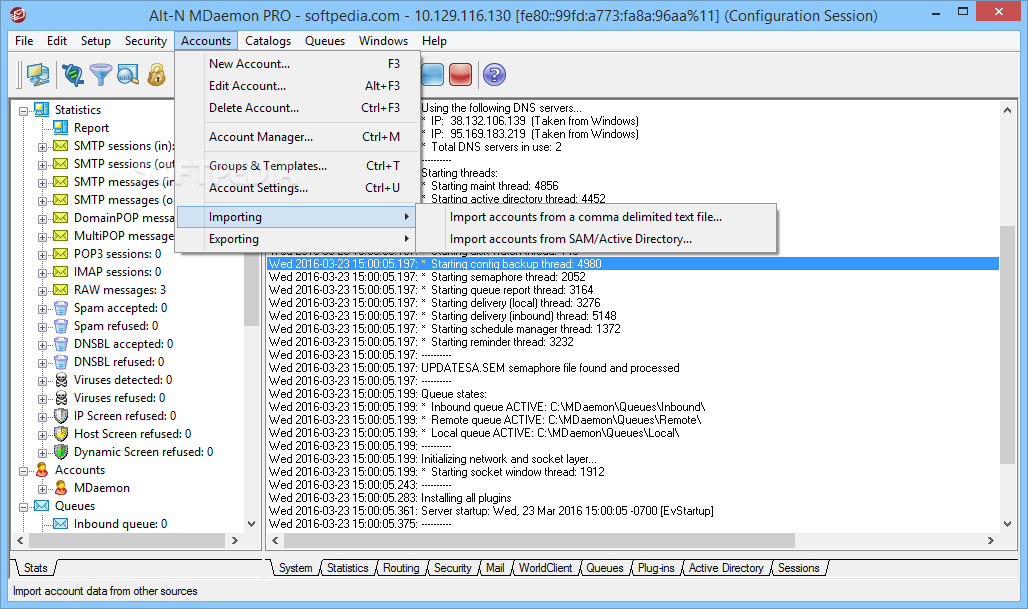Expand the SMTP sessions (in) node
This screenshot has width=1028, height=609.
[43, 146]
